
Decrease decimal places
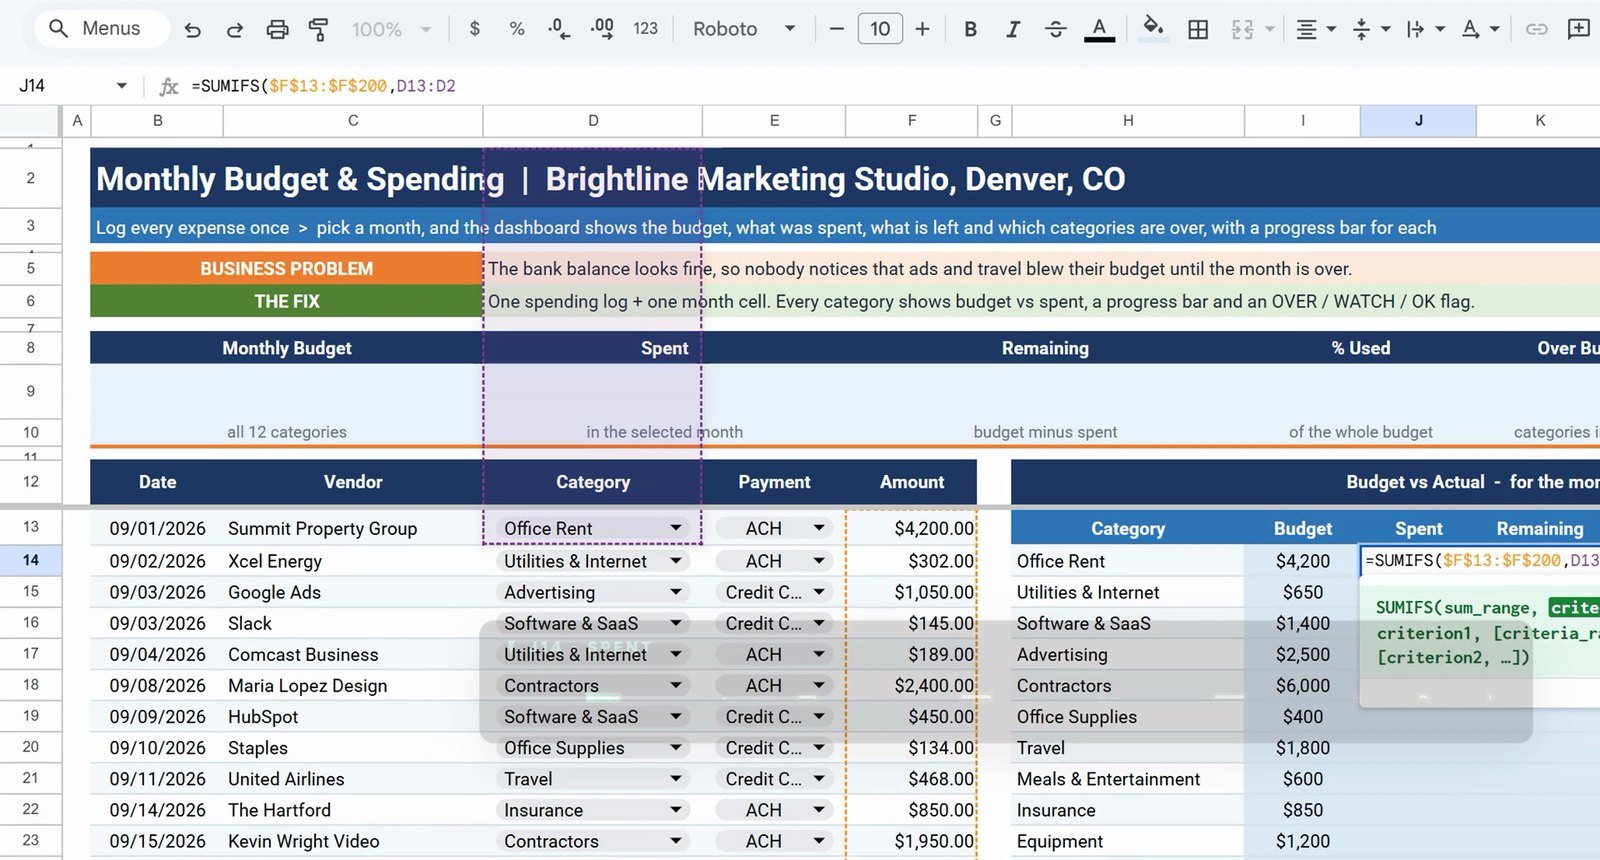coord(559,29)
